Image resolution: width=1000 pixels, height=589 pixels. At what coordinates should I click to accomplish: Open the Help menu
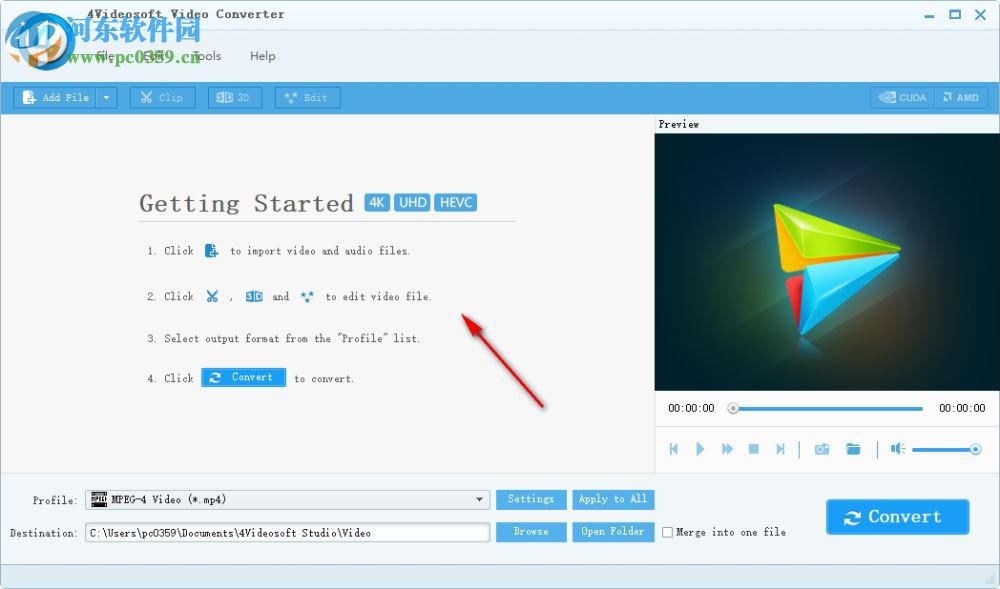[x=262, y=56]
